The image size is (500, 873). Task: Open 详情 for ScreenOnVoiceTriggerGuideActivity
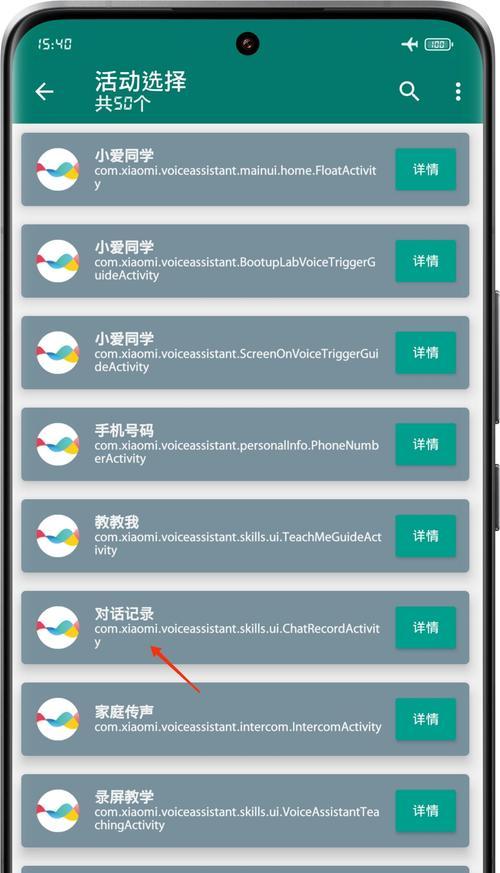click(x=426, y=352)
